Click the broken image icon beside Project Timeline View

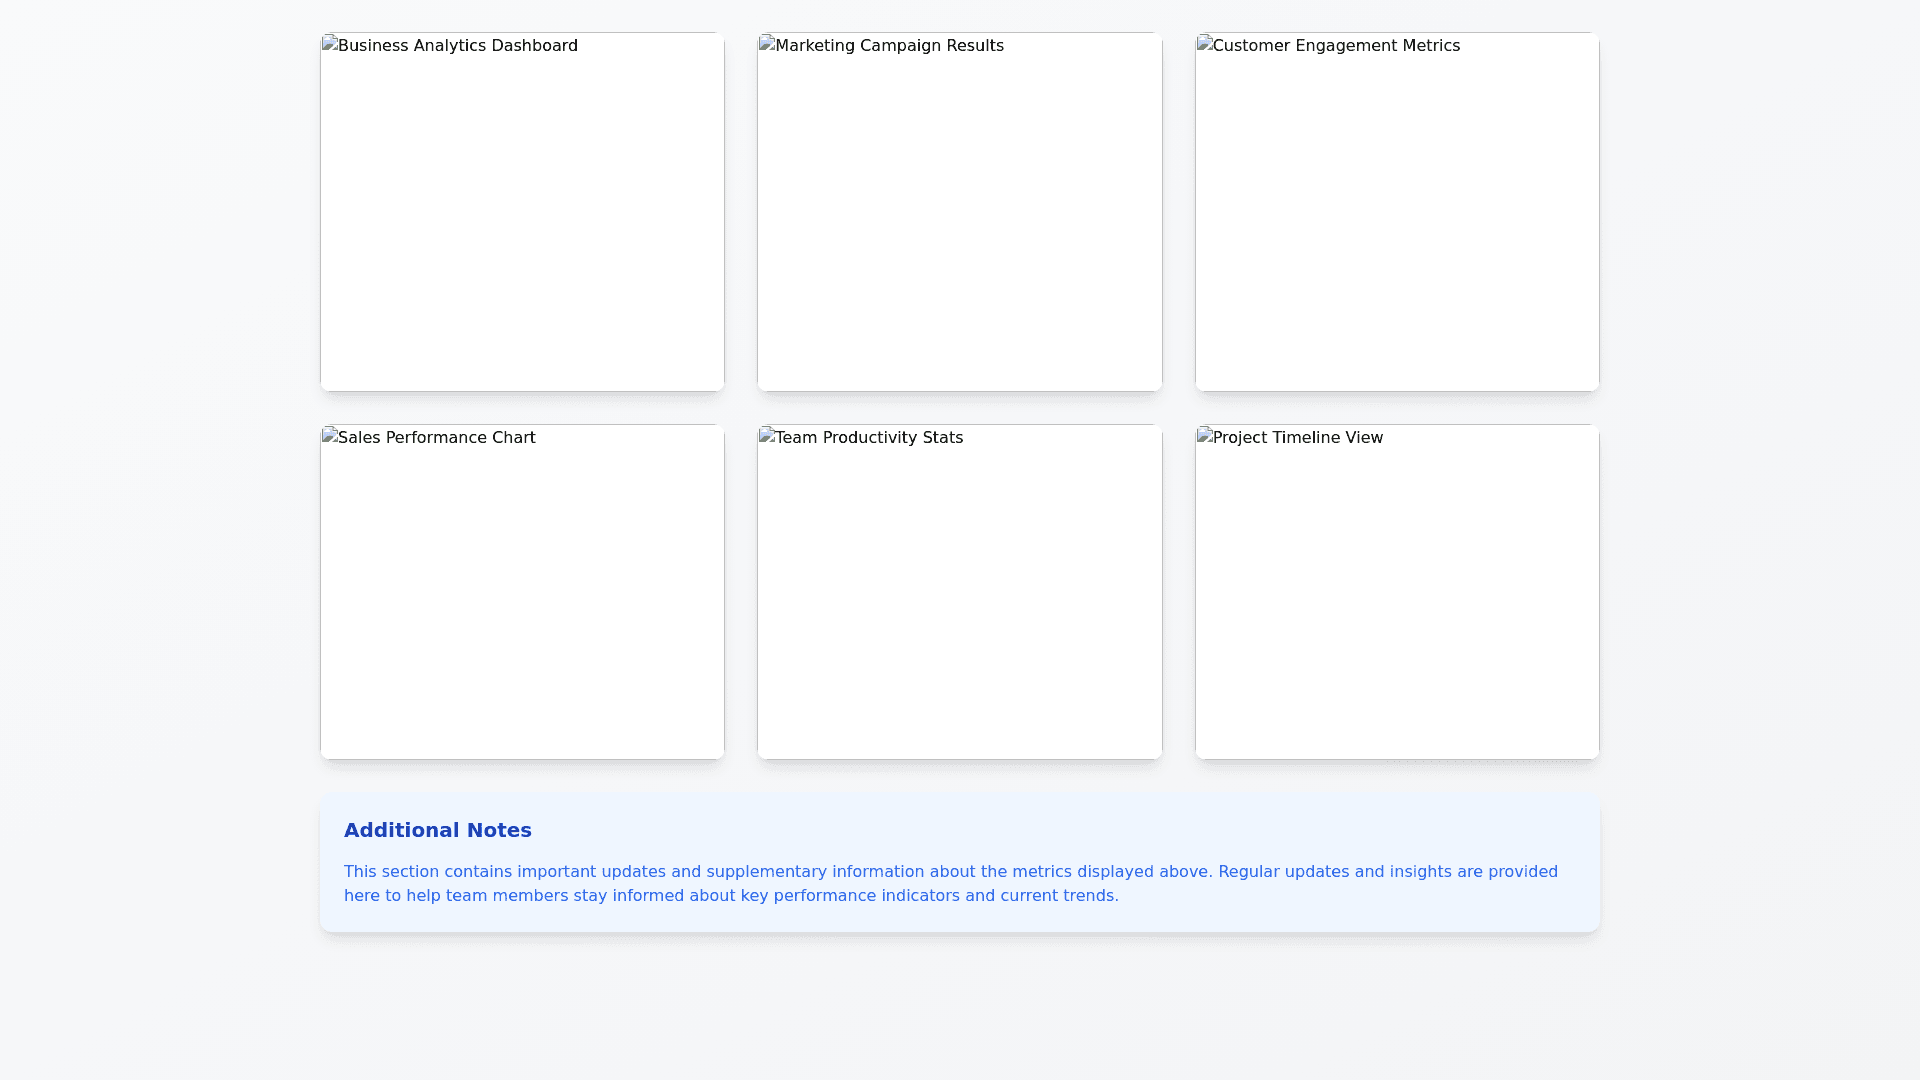tap(1205, 436)
